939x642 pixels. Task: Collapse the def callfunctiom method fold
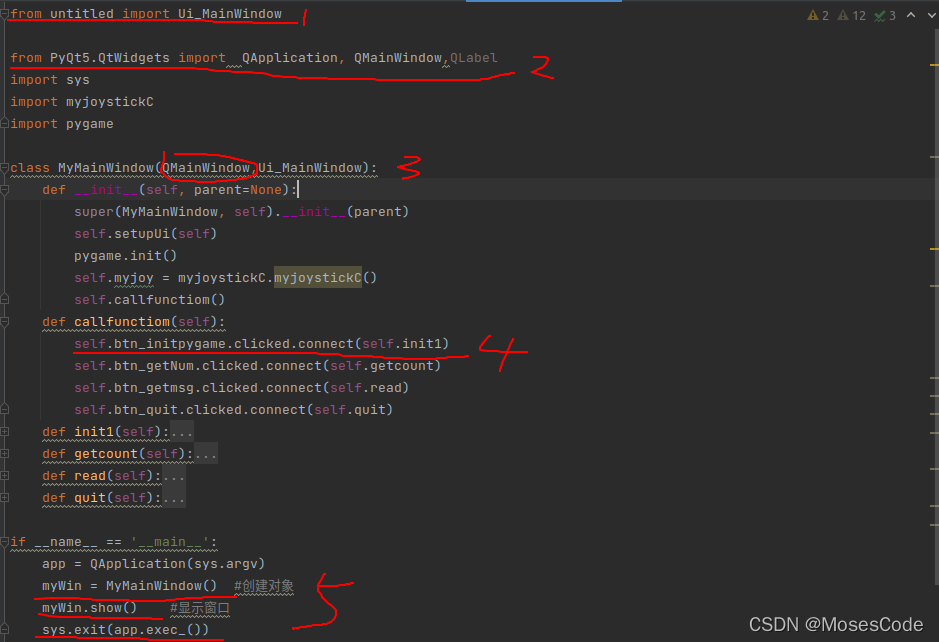[x=4, y=322]
